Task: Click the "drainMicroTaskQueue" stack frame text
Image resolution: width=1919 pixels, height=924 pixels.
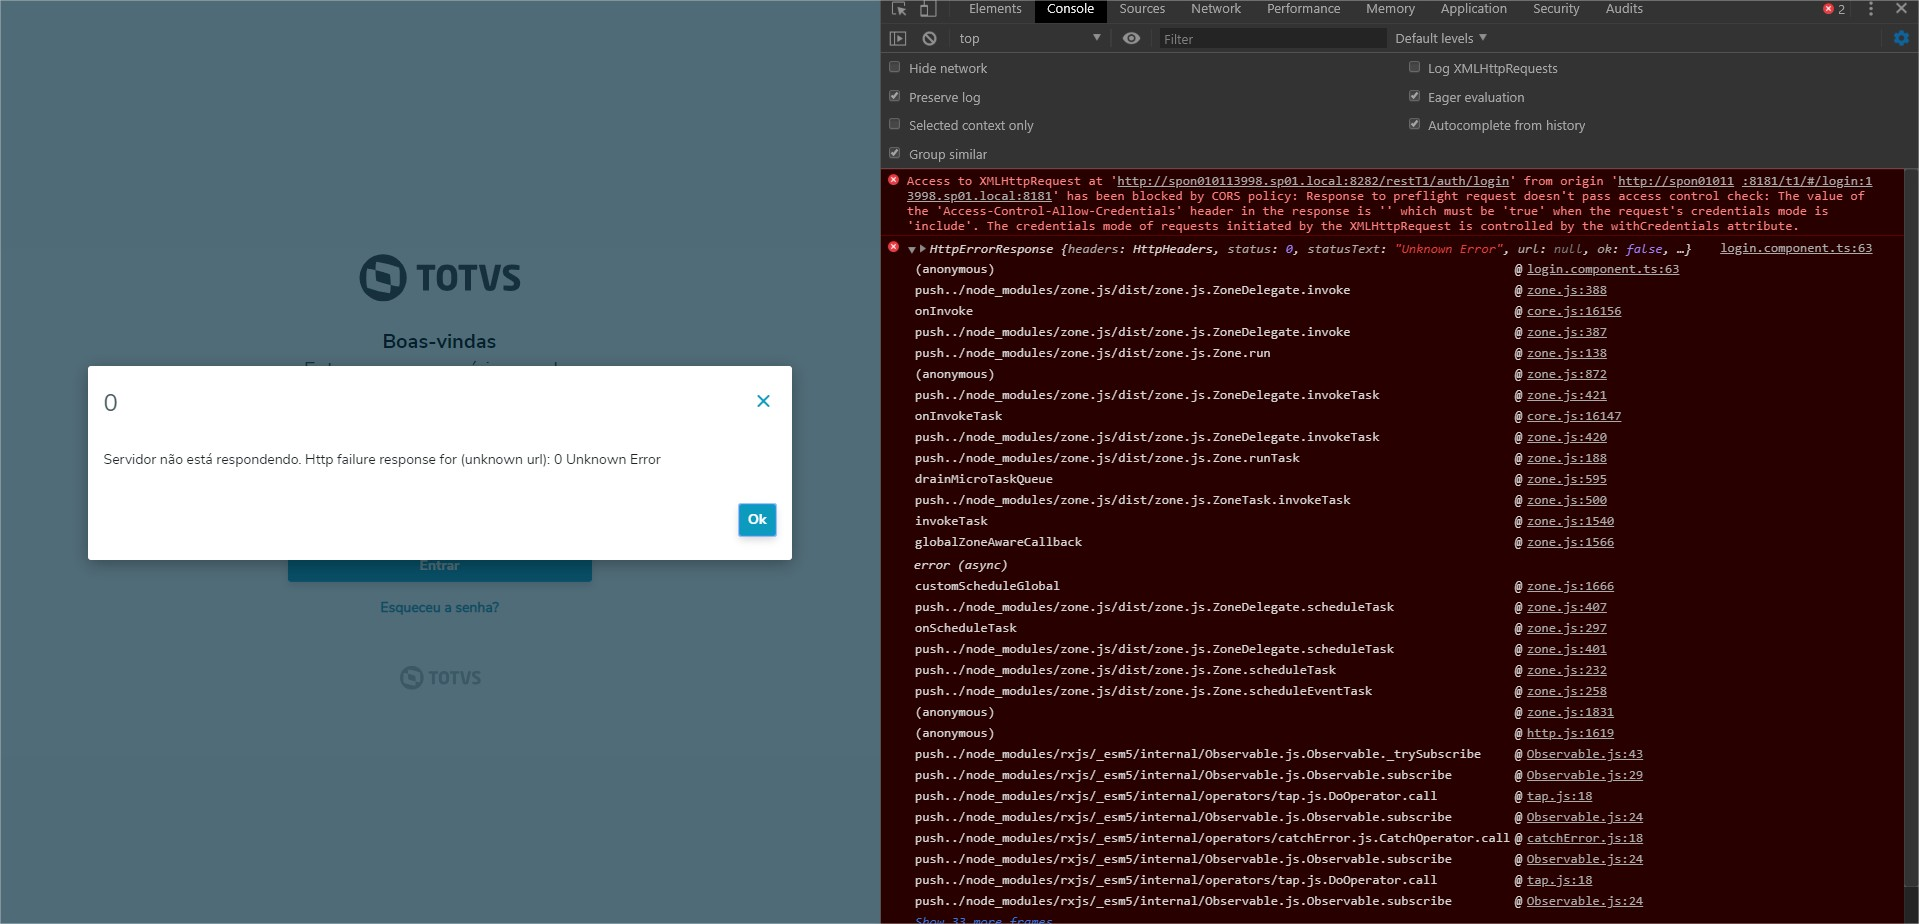Action: click(983, 479)
